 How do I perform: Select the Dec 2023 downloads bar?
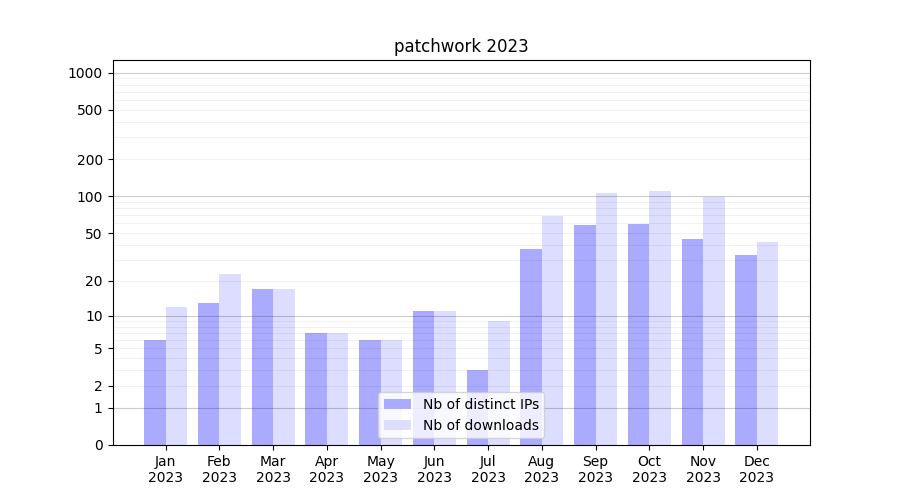767,343
